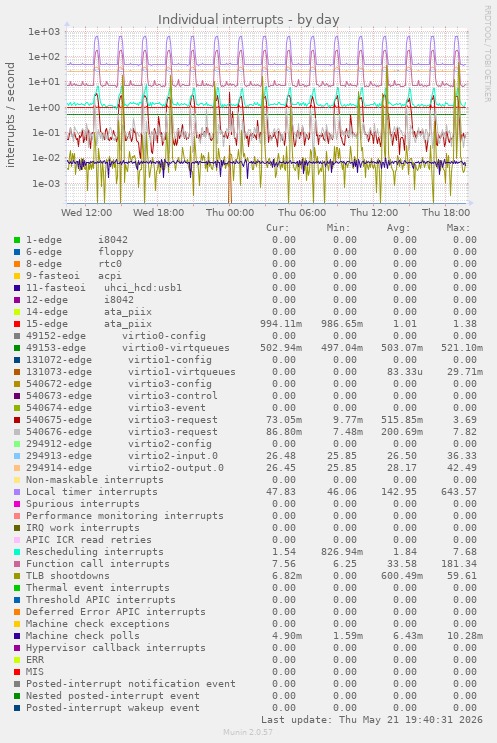Select the Local timer interrupts legend label

point(91,492)
